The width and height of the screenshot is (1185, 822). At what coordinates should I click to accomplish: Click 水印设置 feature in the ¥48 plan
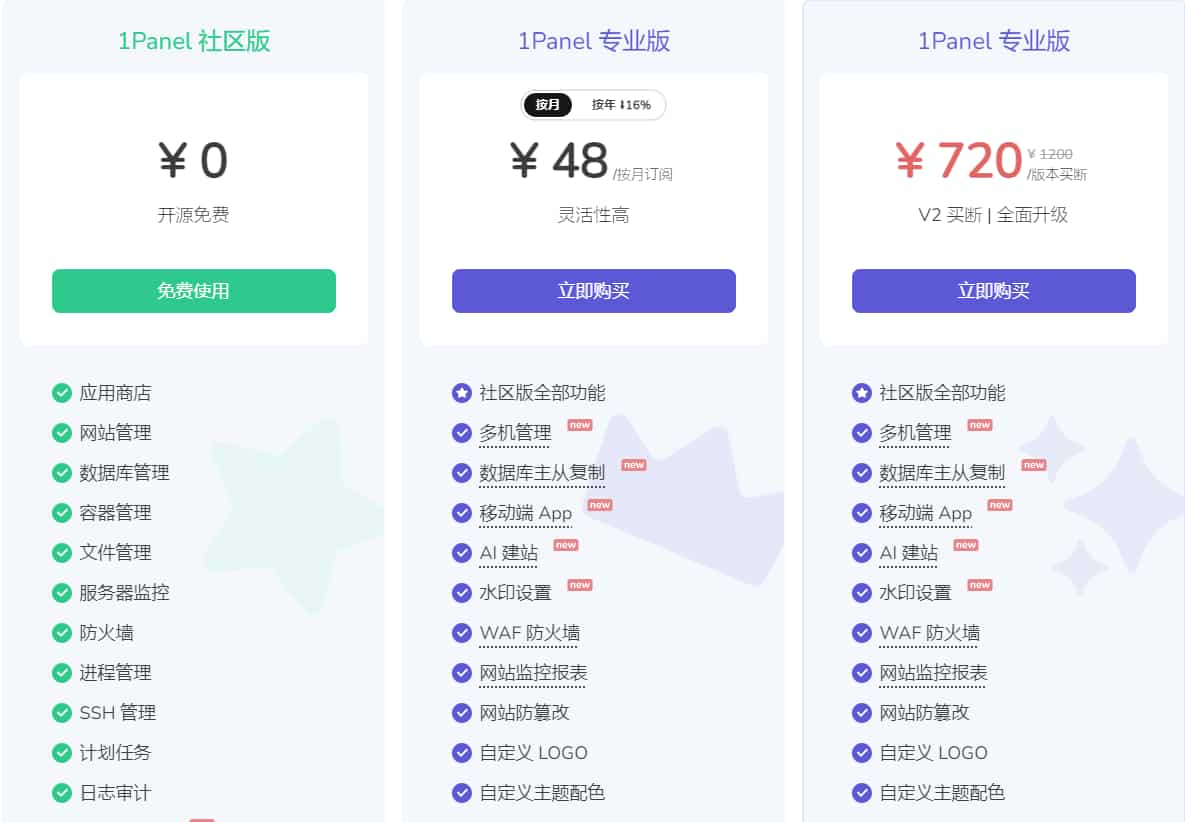click(515, 593)
